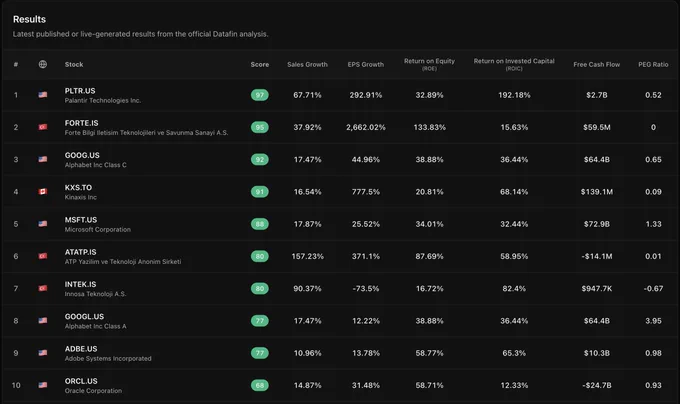Open the ATATP.IS ticker

click(x=80, y=252)
